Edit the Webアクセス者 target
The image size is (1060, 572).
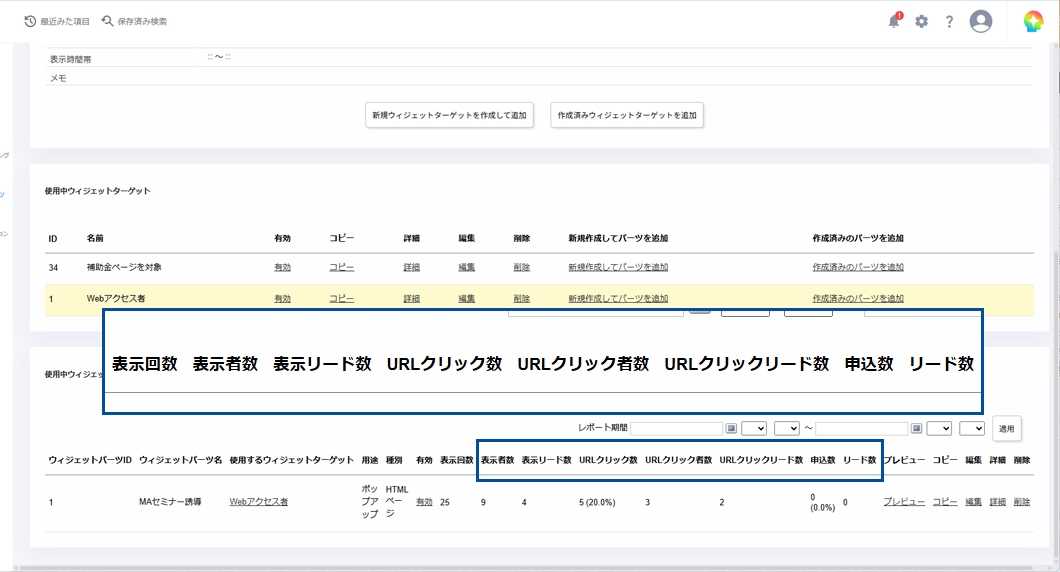click(x=466, y=299)
